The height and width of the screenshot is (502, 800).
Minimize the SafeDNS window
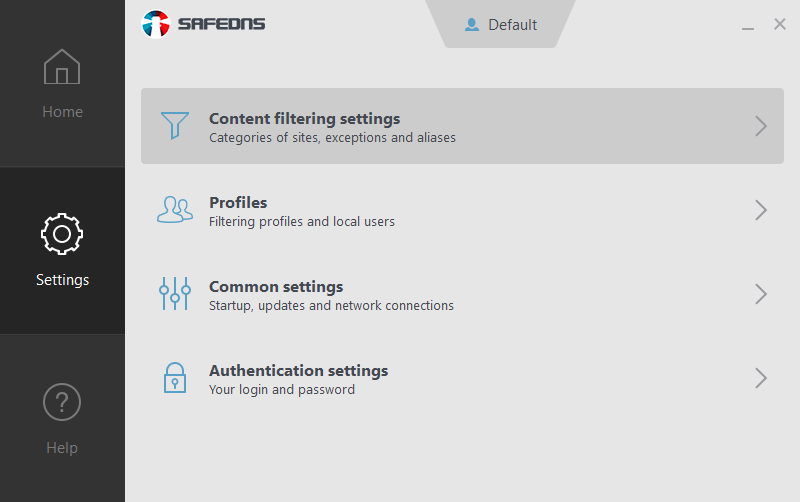point(748,26)
